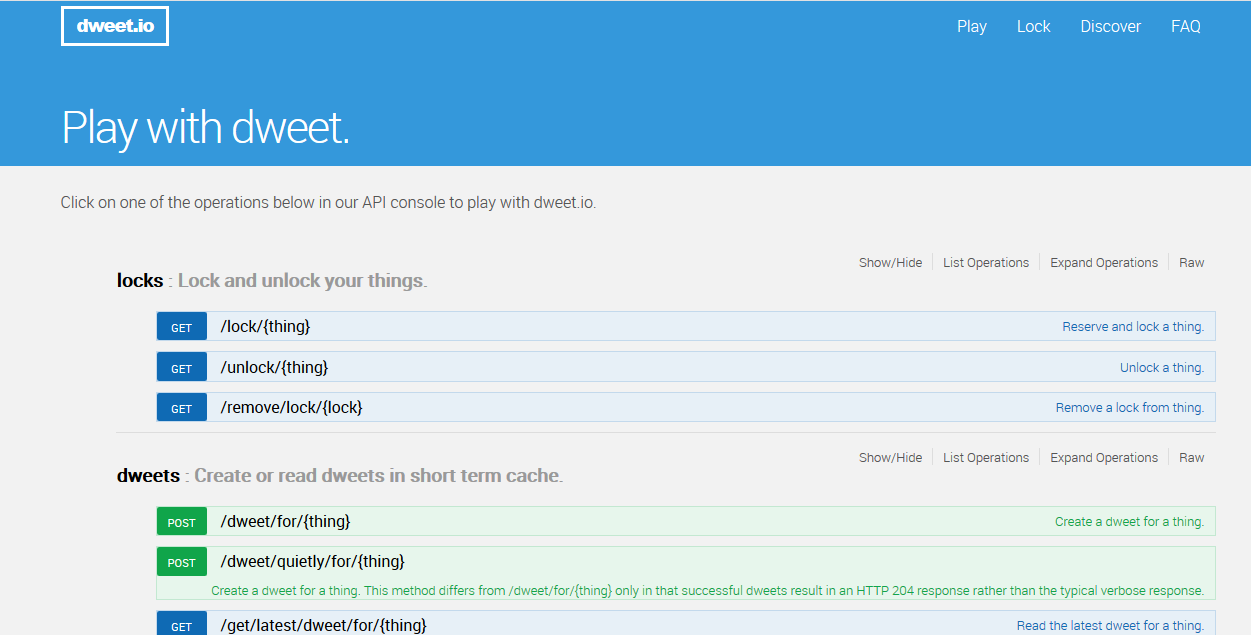This screenshot has width=1251, height=635.
Task: Click GET badge for /remove/lock/{lock}
Action: point(181,408)
